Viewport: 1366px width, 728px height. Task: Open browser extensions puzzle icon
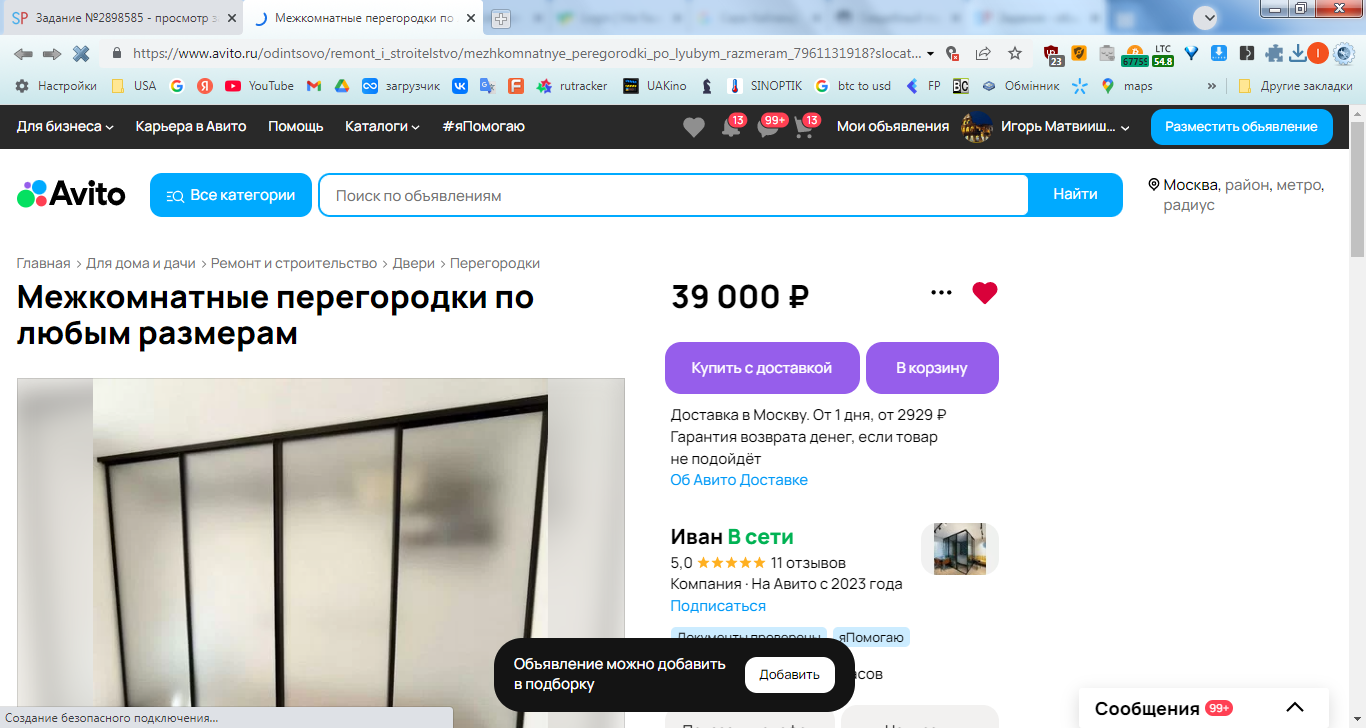point(1275,53)
